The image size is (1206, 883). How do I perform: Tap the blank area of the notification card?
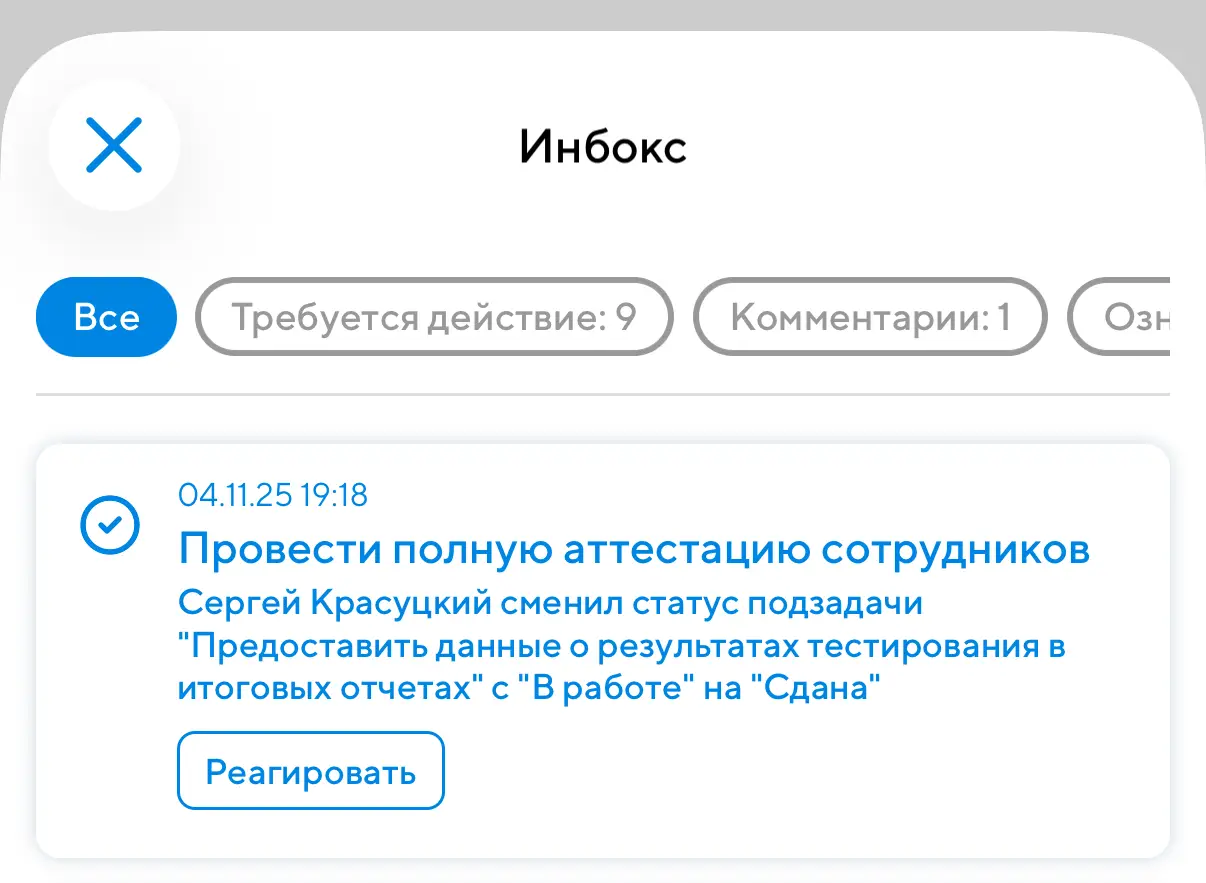[800, 780]
